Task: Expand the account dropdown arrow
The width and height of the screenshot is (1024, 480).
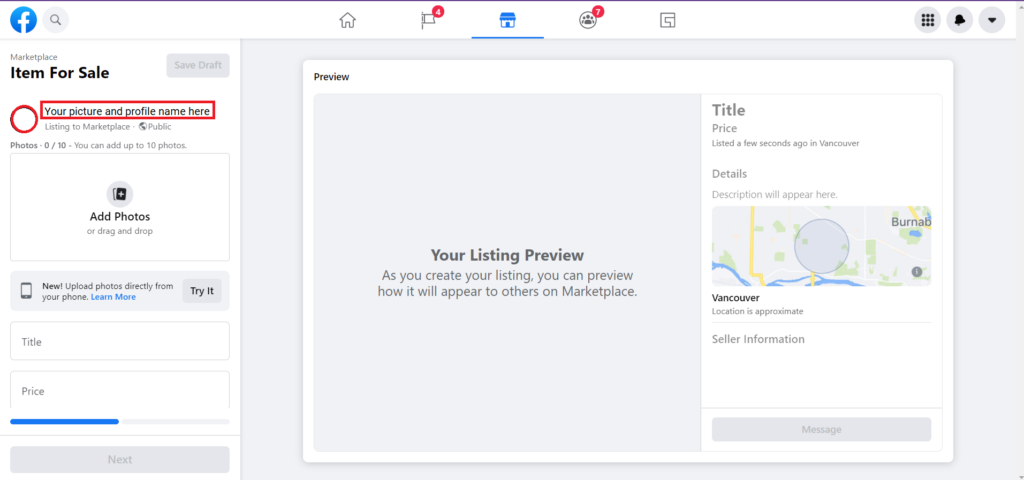Action: [992, 20]
